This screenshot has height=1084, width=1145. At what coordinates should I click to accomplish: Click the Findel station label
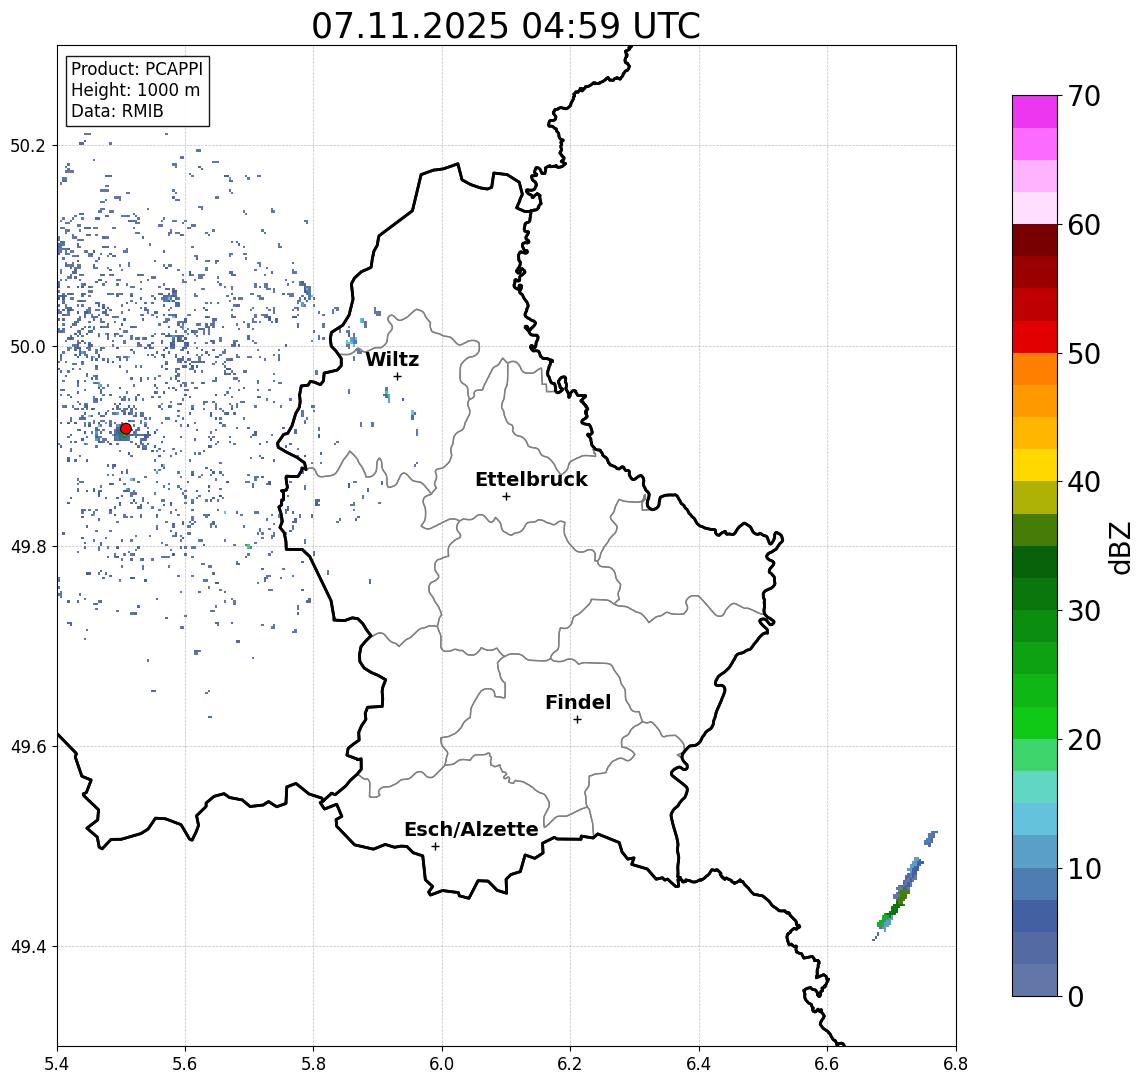(578, 702)
